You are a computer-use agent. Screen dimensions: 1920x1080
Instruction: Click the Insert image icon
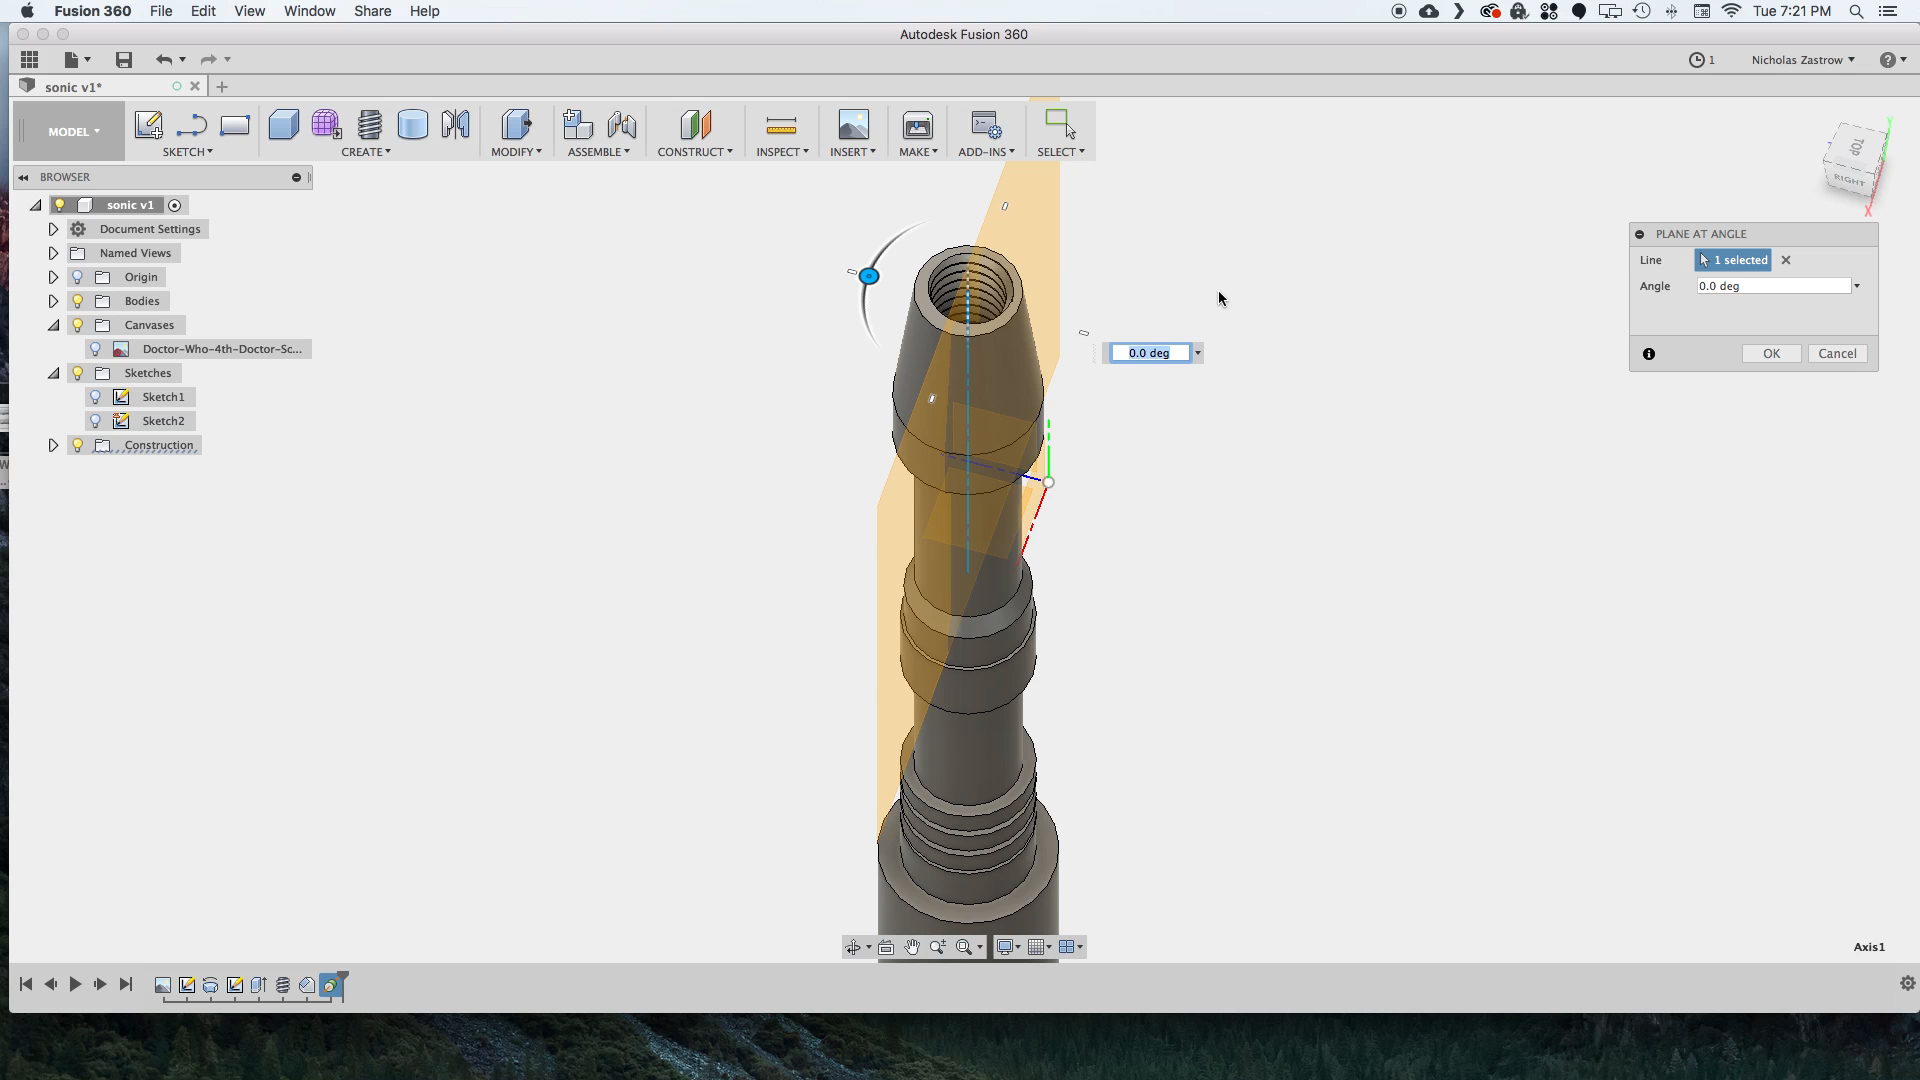[853, 125]
